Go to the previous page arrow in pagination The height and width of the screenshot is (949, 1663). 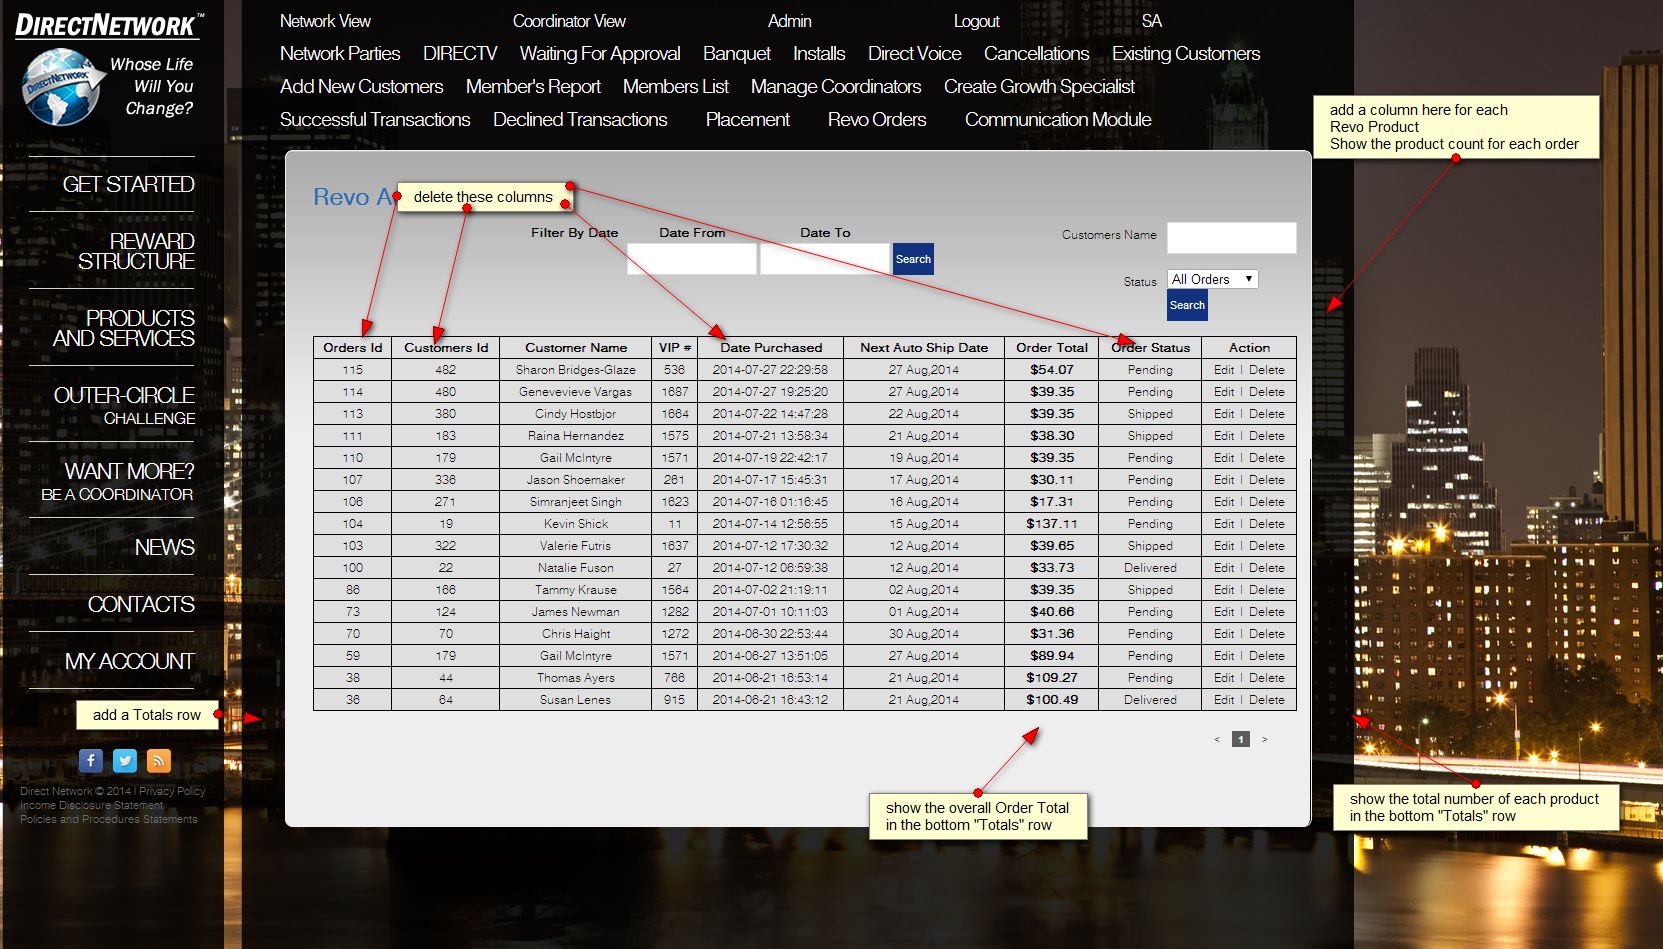click(1217, 740)
